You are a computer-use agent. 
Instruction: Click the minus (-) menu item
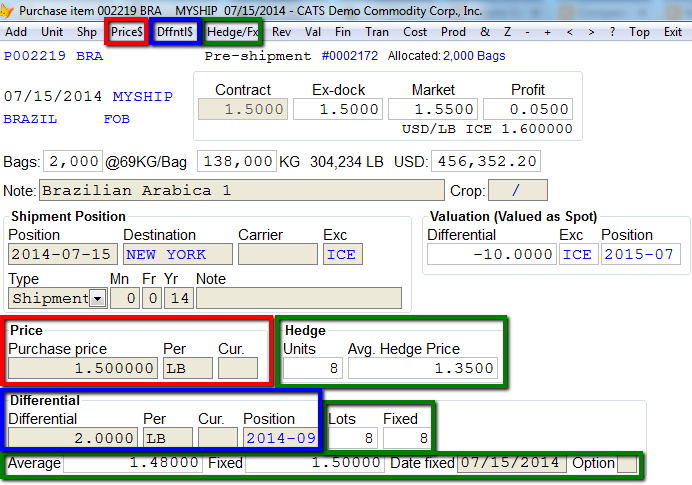[x=527, y=32]
